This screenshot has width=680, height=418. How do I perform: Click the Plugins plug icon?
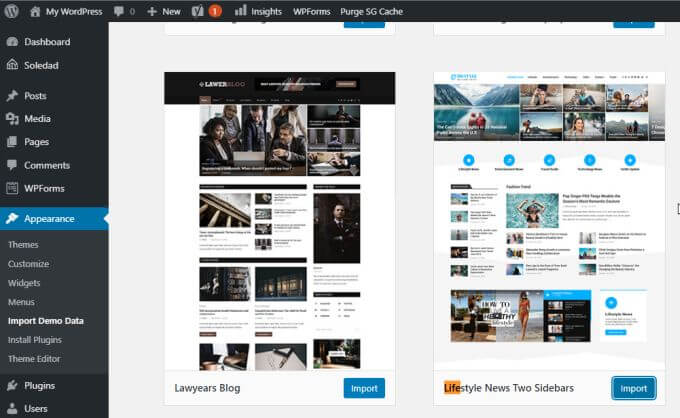(12, 385)
